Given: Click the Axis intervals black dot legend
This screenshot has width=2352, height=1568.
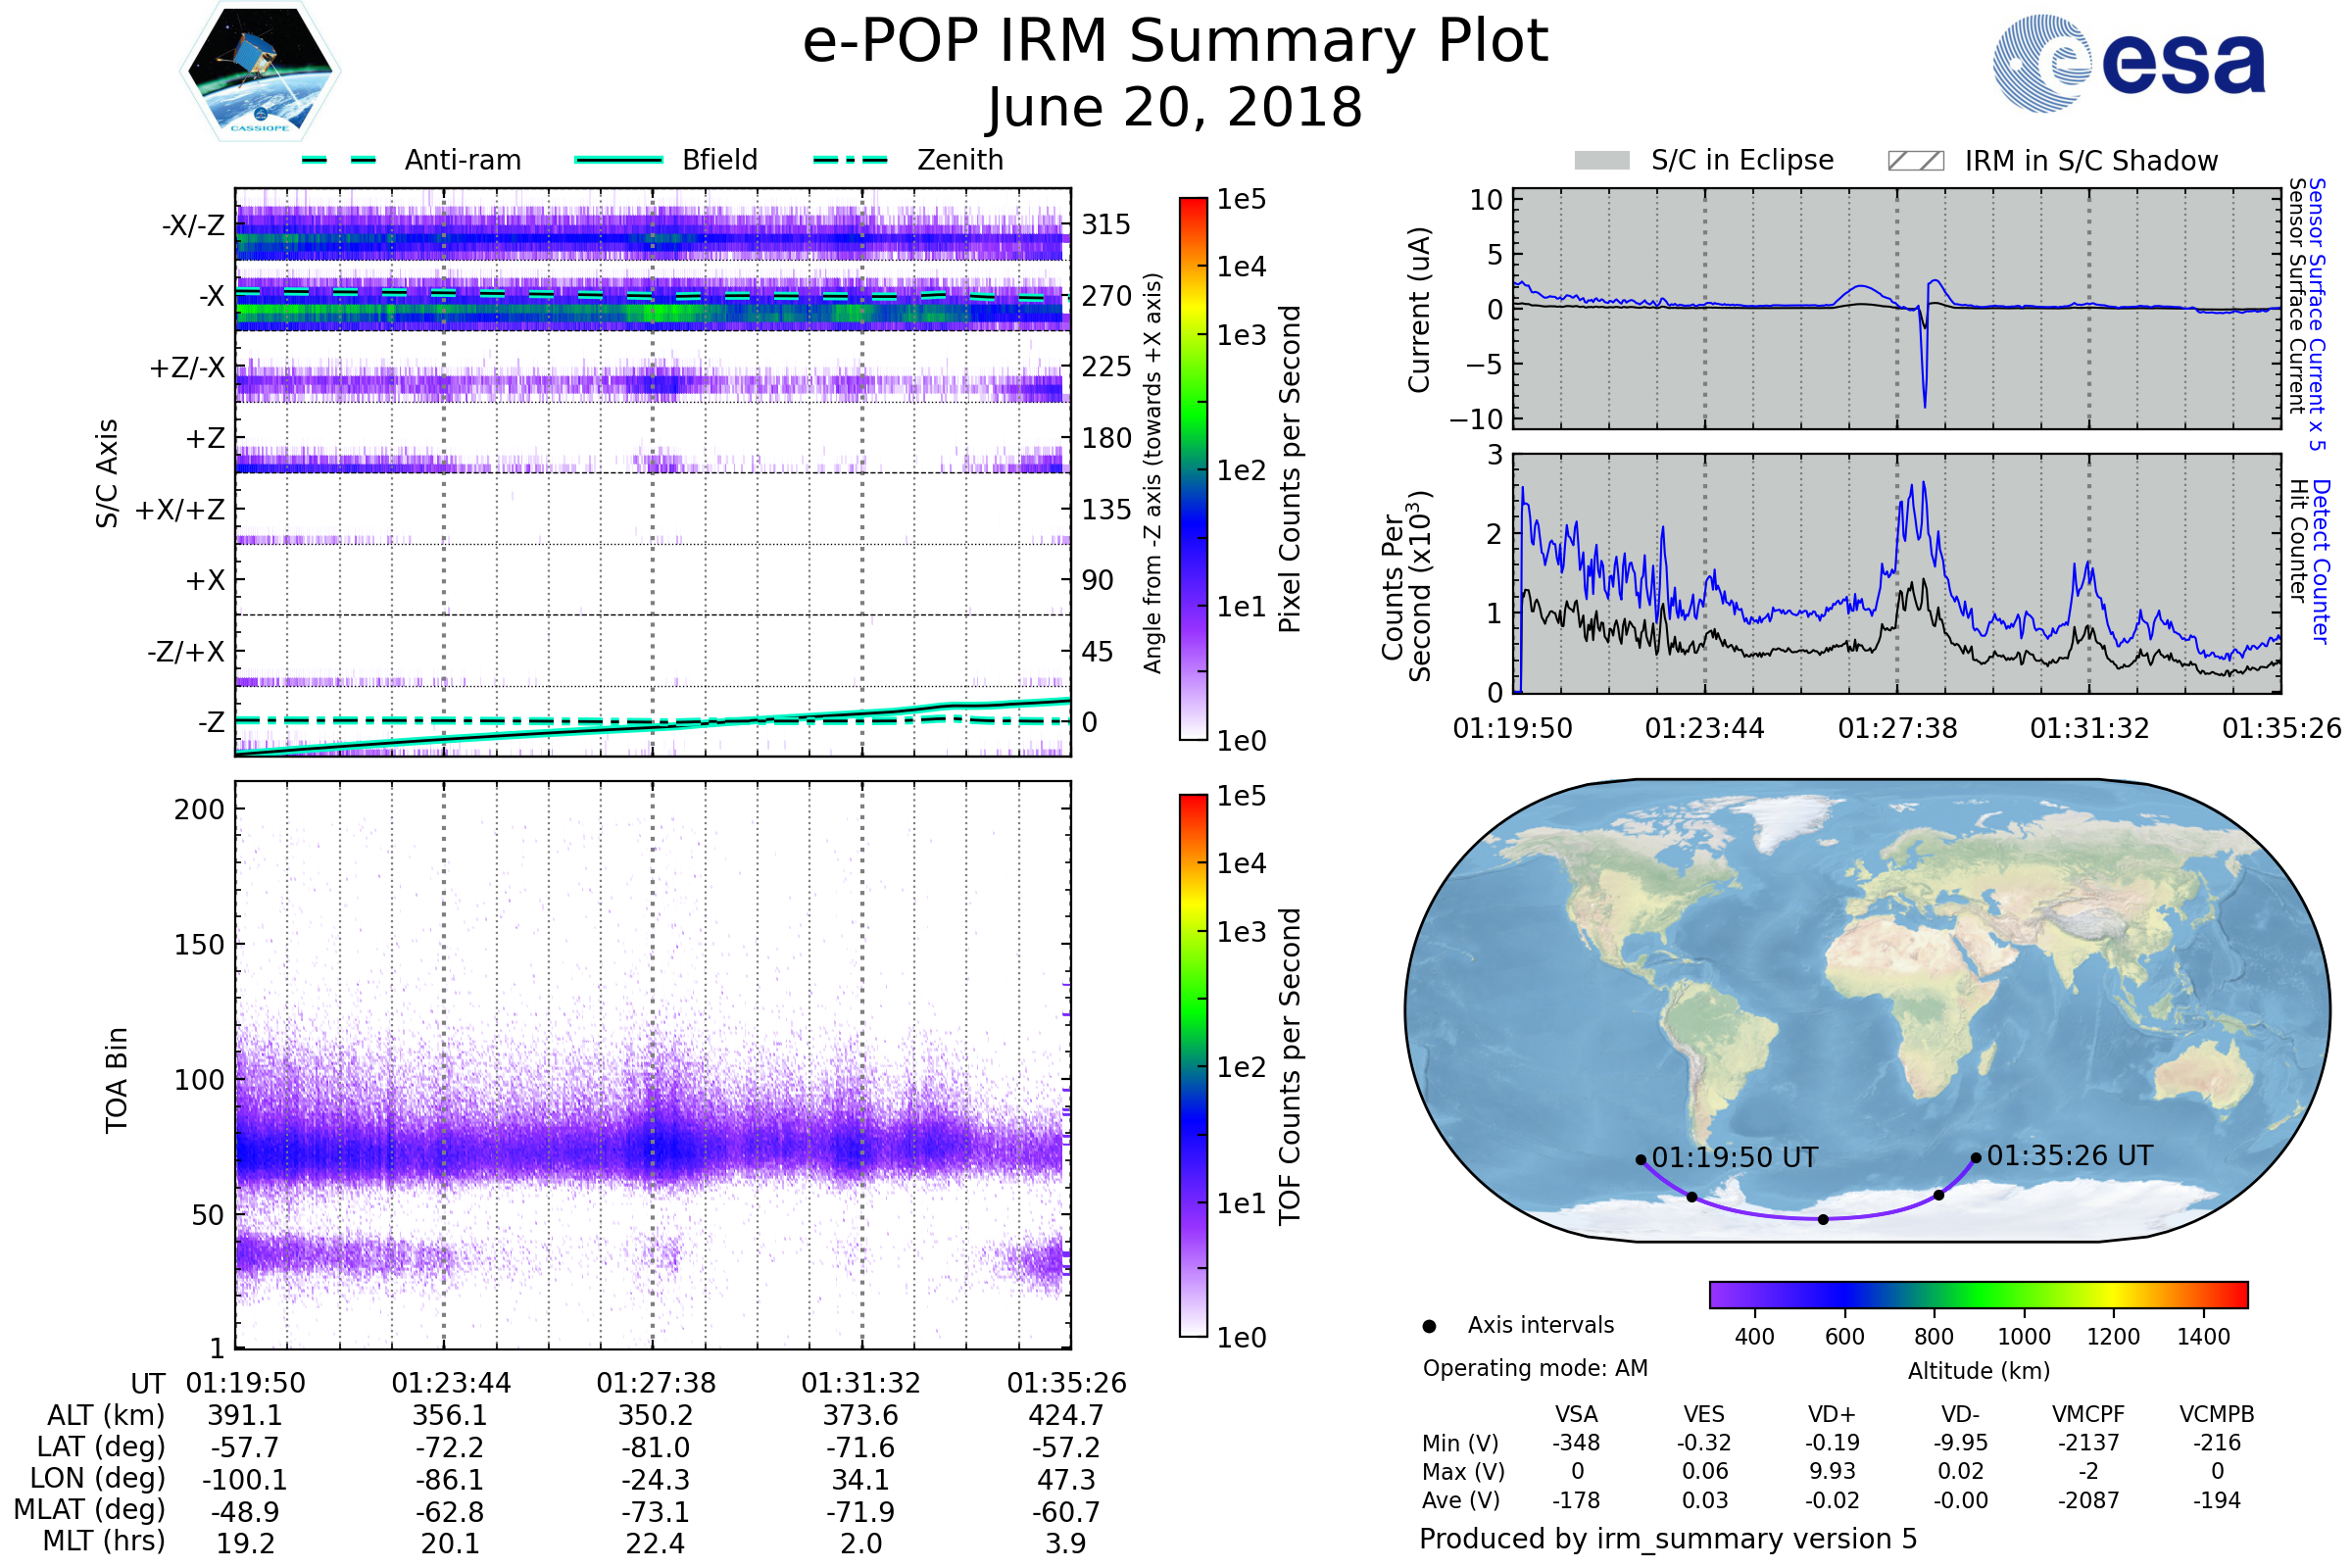Looking at the screenshot, I should click(x=1430, y=1326).
